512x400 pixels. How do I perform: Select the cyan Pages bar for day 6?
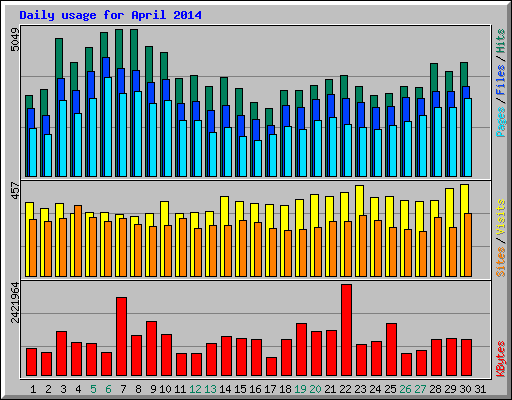pos(108,127)
